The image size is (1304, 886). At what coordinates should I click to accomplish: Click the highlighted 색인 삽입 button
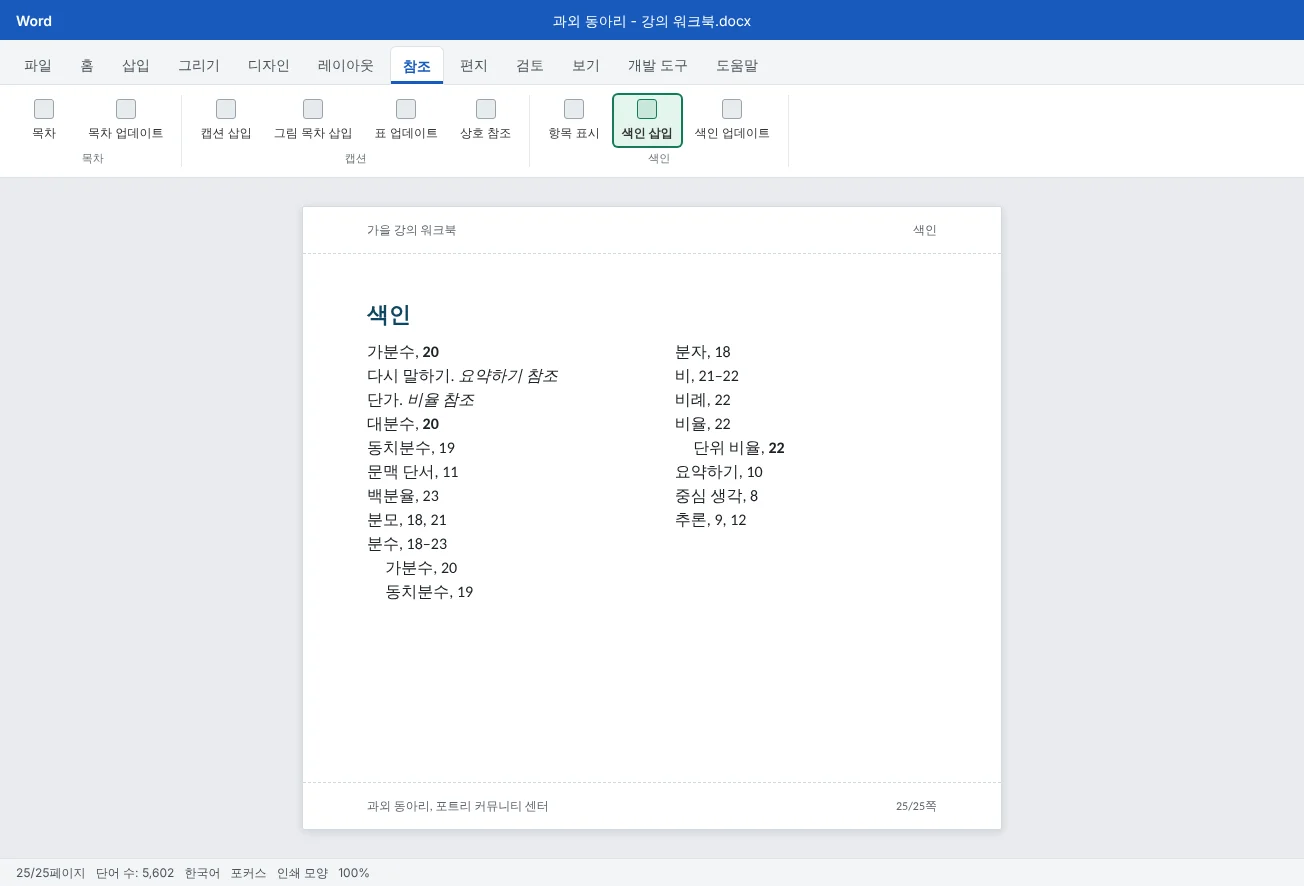pyautogui.click(x=647, y=121)
